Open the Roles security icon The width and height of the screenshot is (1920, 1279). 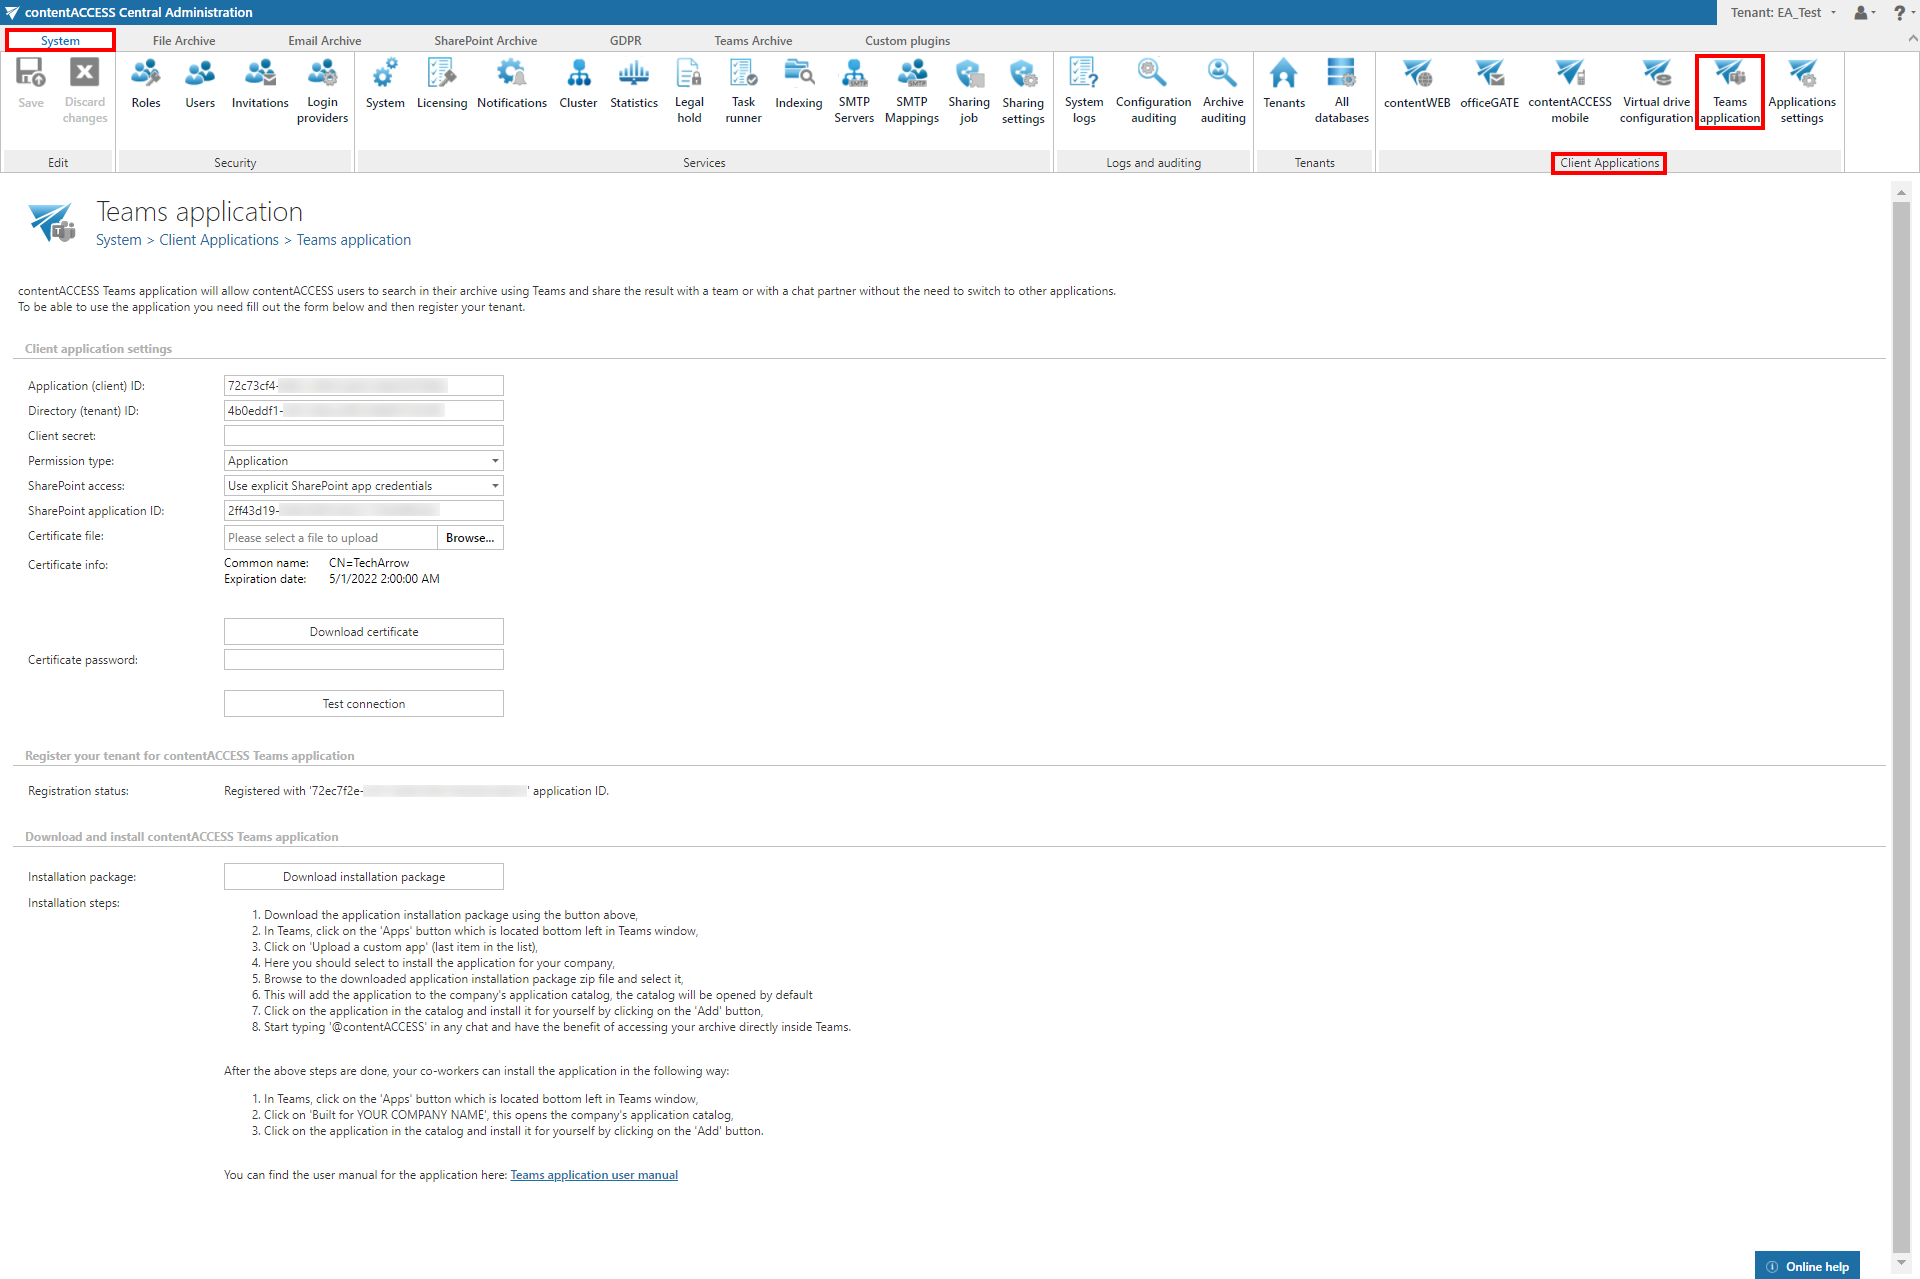click(x=146, y=84)
